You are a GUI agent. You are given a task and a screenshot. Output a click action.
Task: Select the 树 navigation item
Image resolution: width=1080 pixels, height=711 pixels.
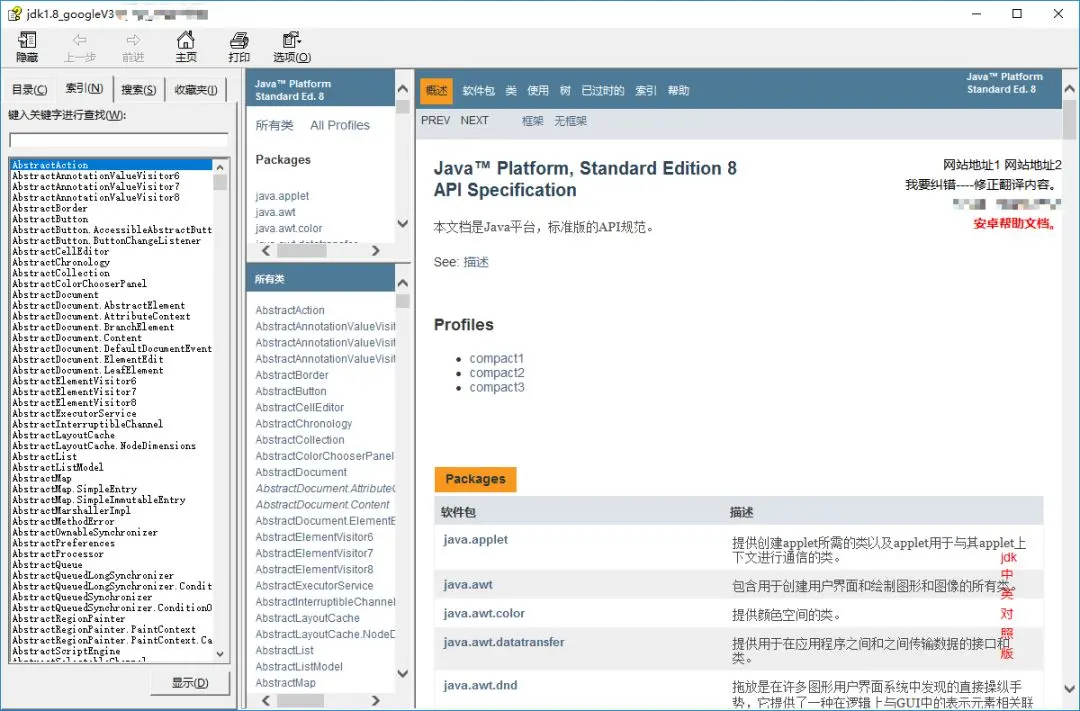(565, 90)
